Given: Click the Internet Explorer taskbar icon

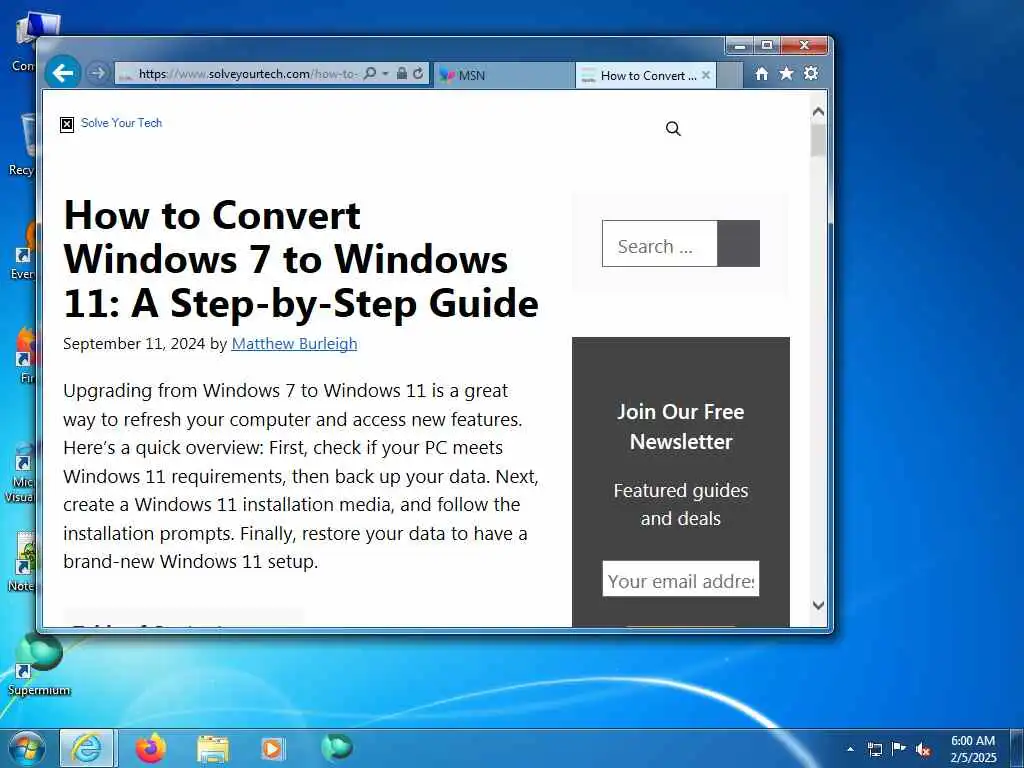Looking at the screenshot, I should pyautogui.click(x=87, y=748).
